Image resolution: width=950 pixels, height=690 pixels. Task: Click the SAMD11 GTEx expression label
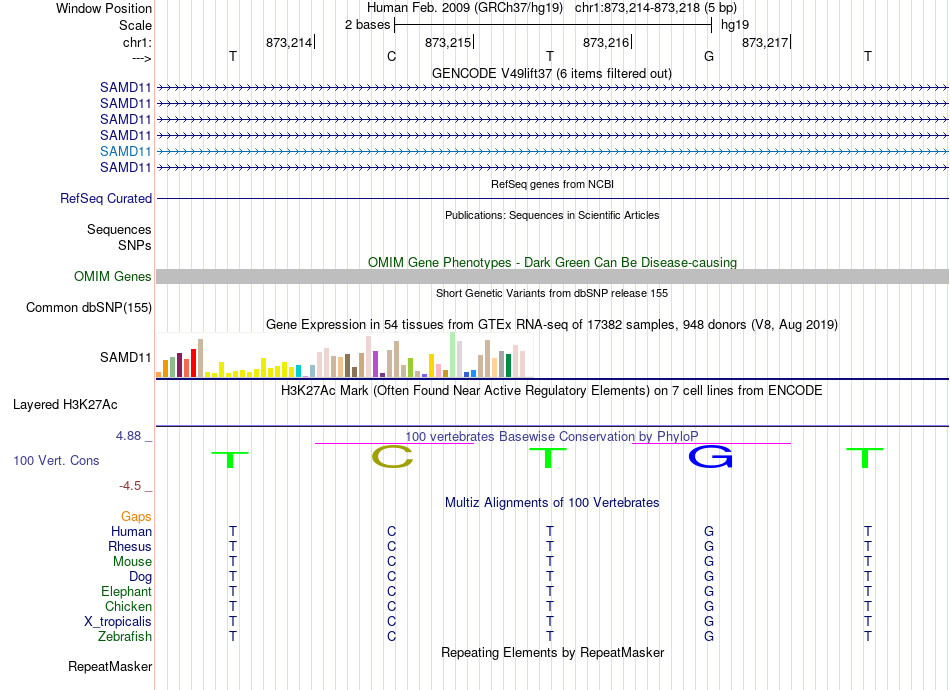(x=125, y=357)
